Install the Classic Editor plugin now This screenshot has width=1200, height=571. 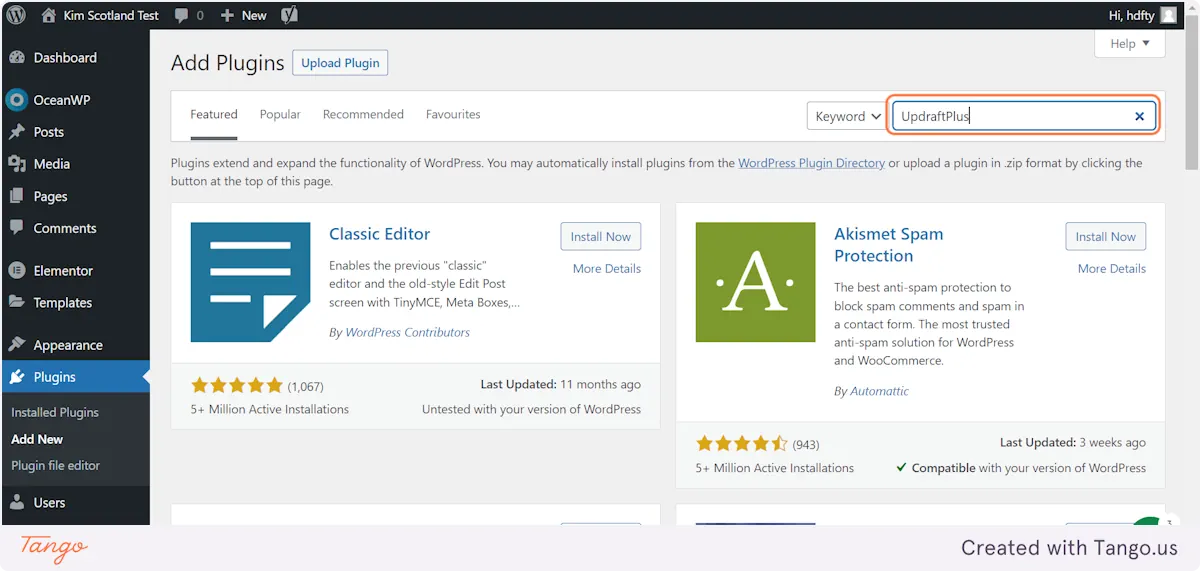pos(600,237)
